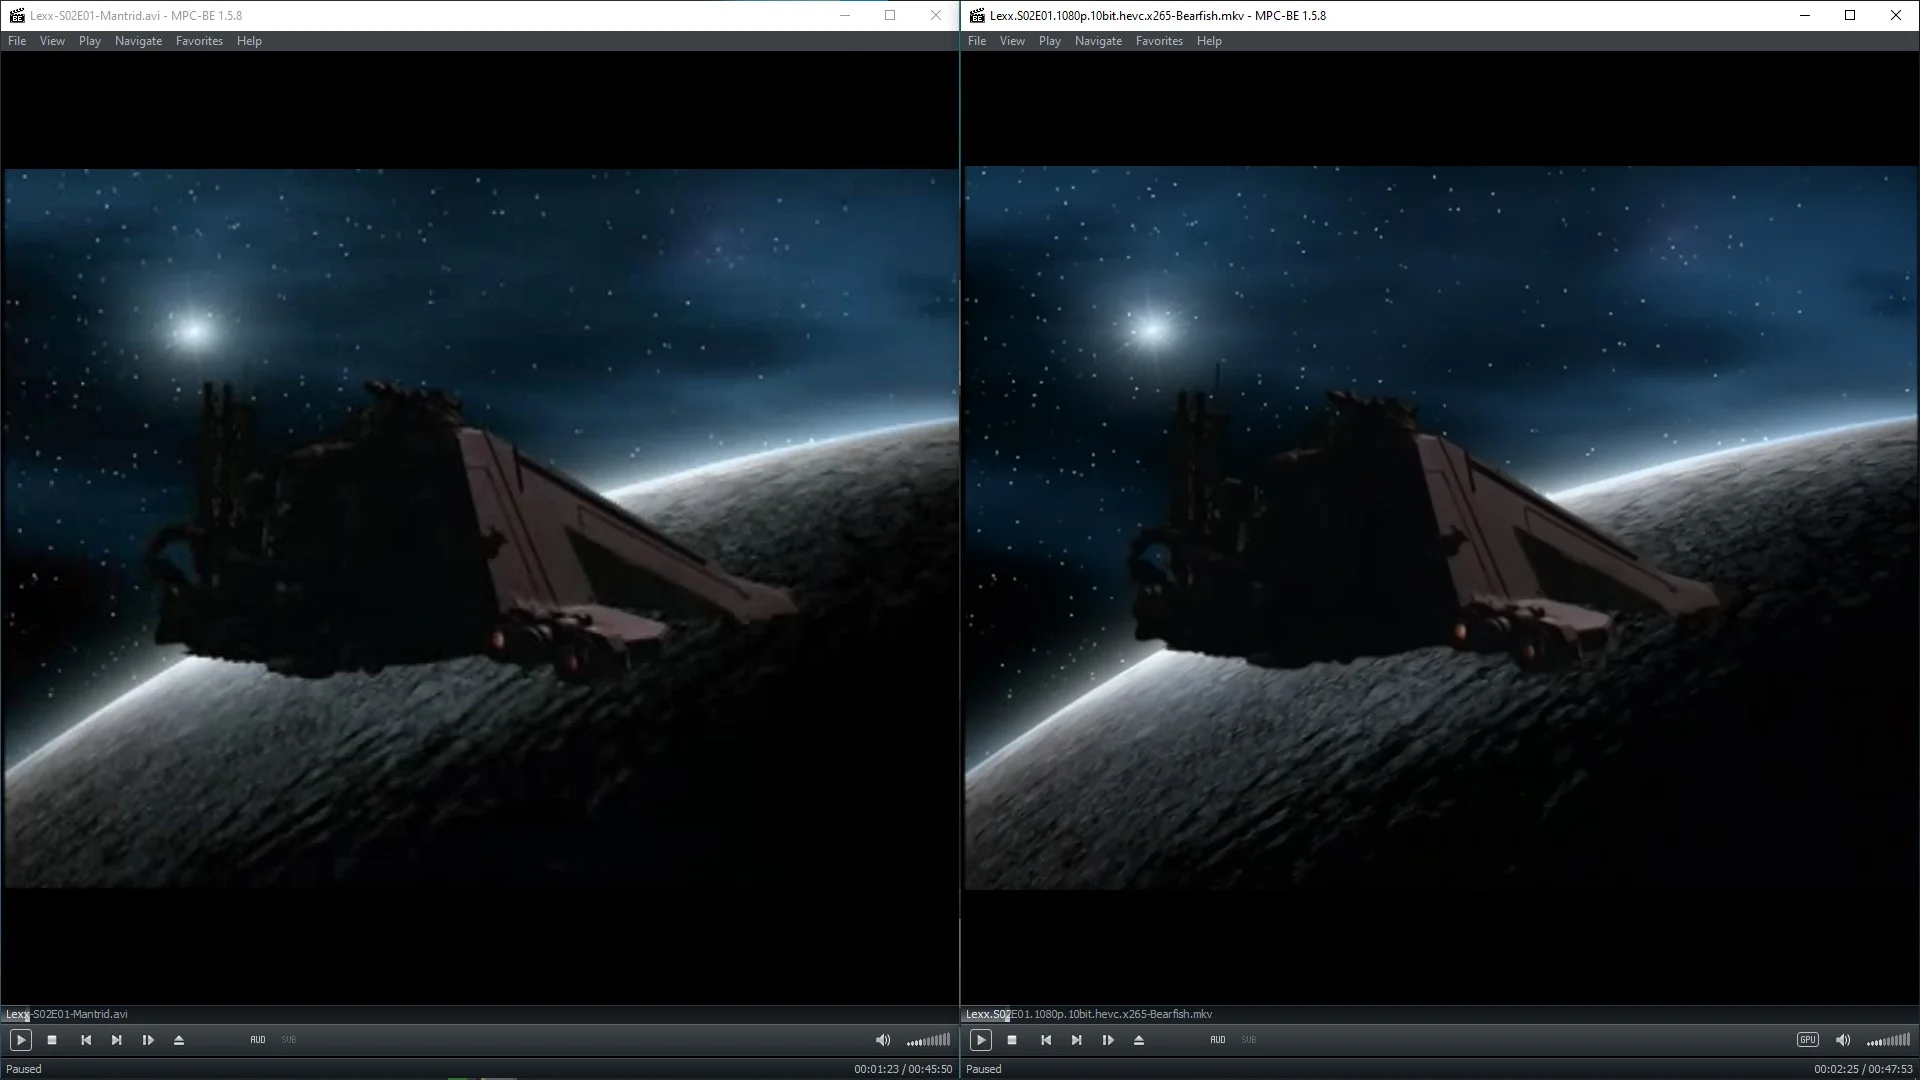1920x1080 pixels.
Task: Click filename Lexx-S02E01-Mantrid.avi in left seek bar
Action: [x=67, y=1014]
